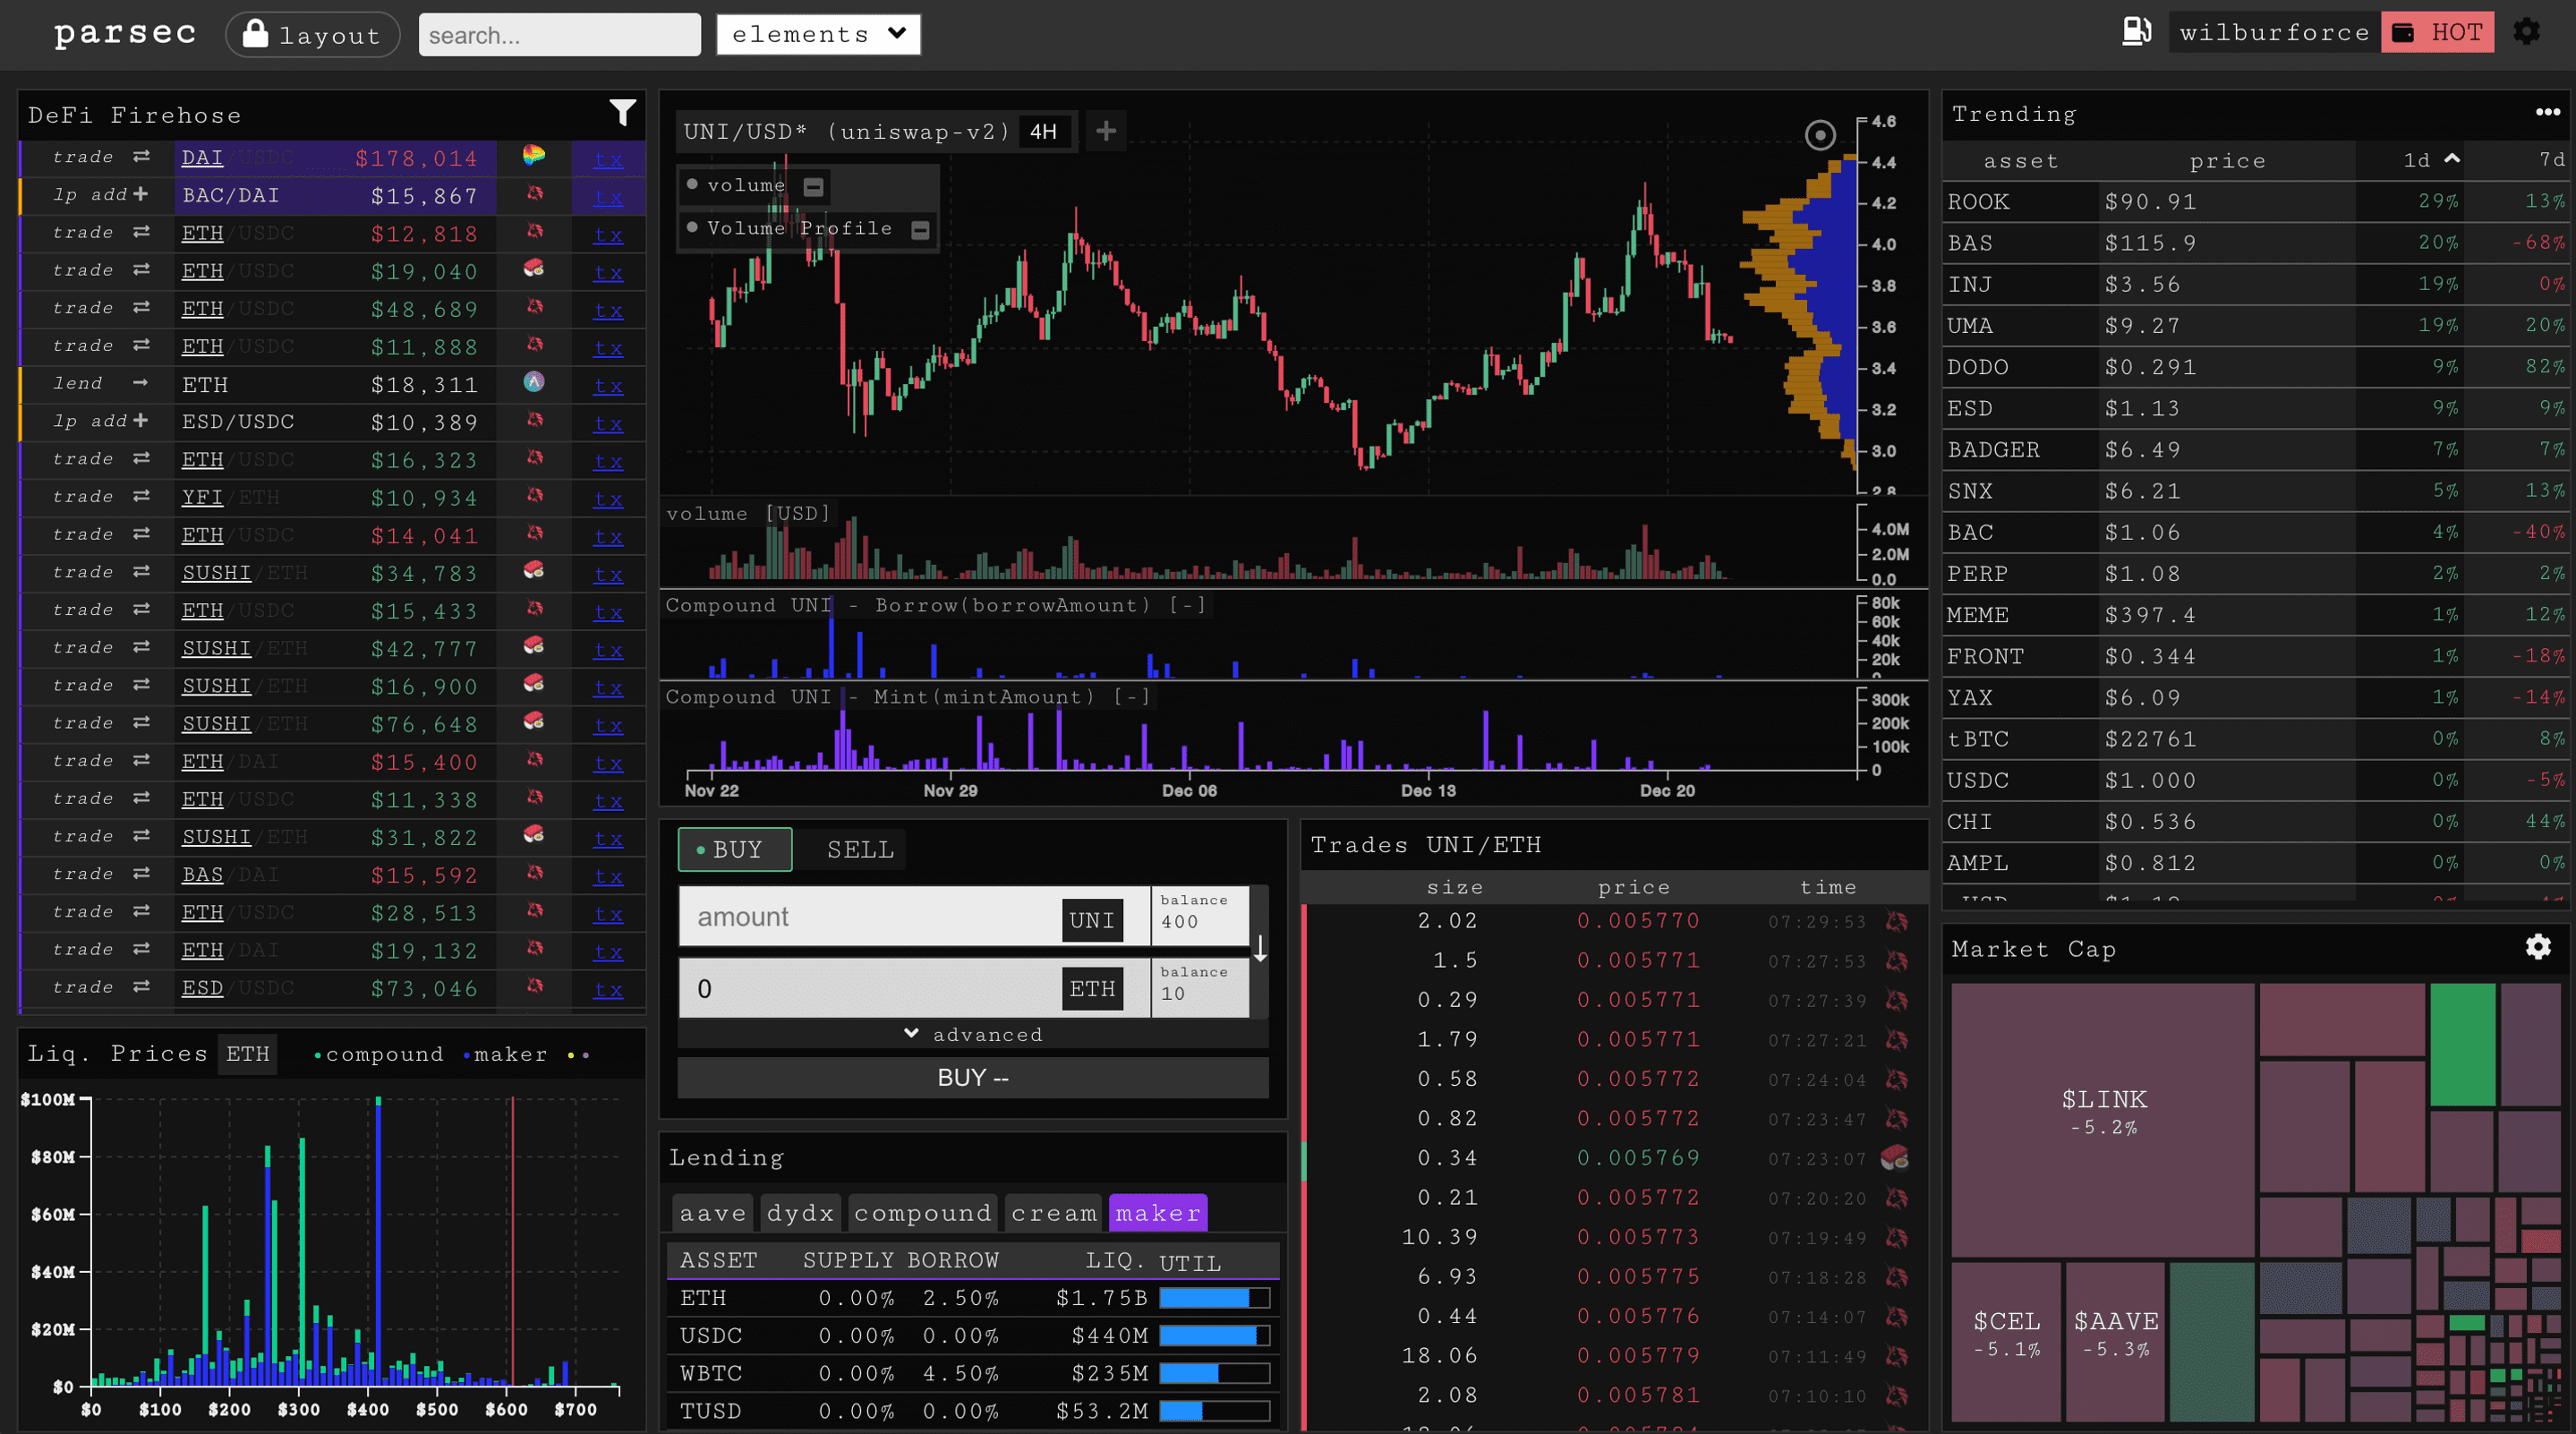Switch to aave lending tab

tap(713, 1213)
